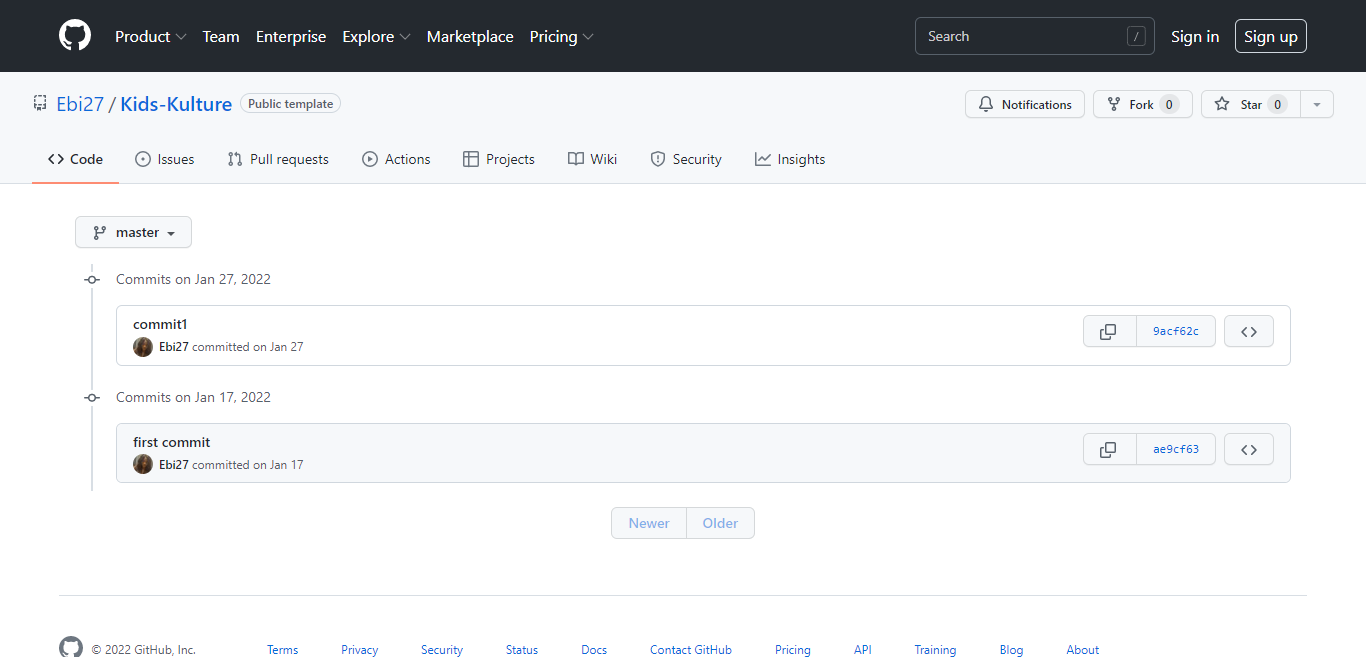Open the Privacy footer link

[x=359, y=650]
